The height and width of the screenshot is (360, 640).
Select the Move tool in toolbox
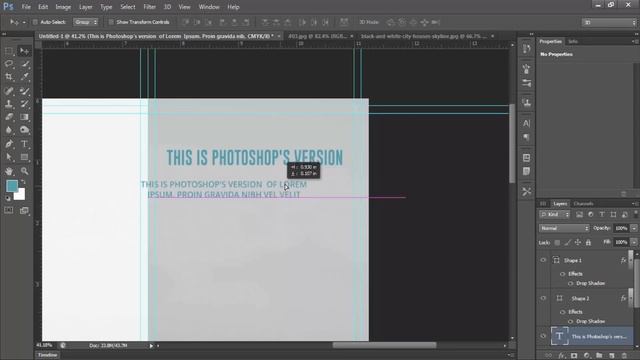(x=24, y=51)
